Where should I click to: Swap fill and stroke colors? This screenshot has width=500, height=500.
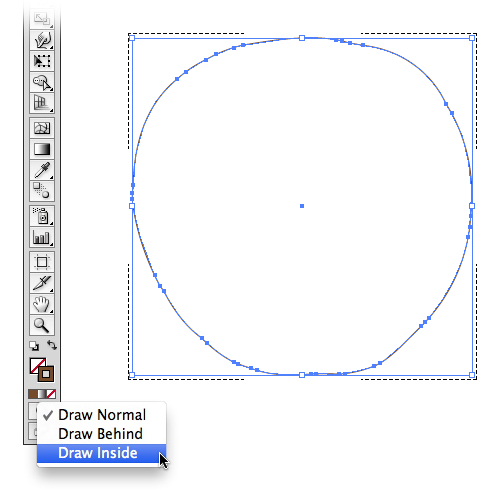[x=52, y=345]
